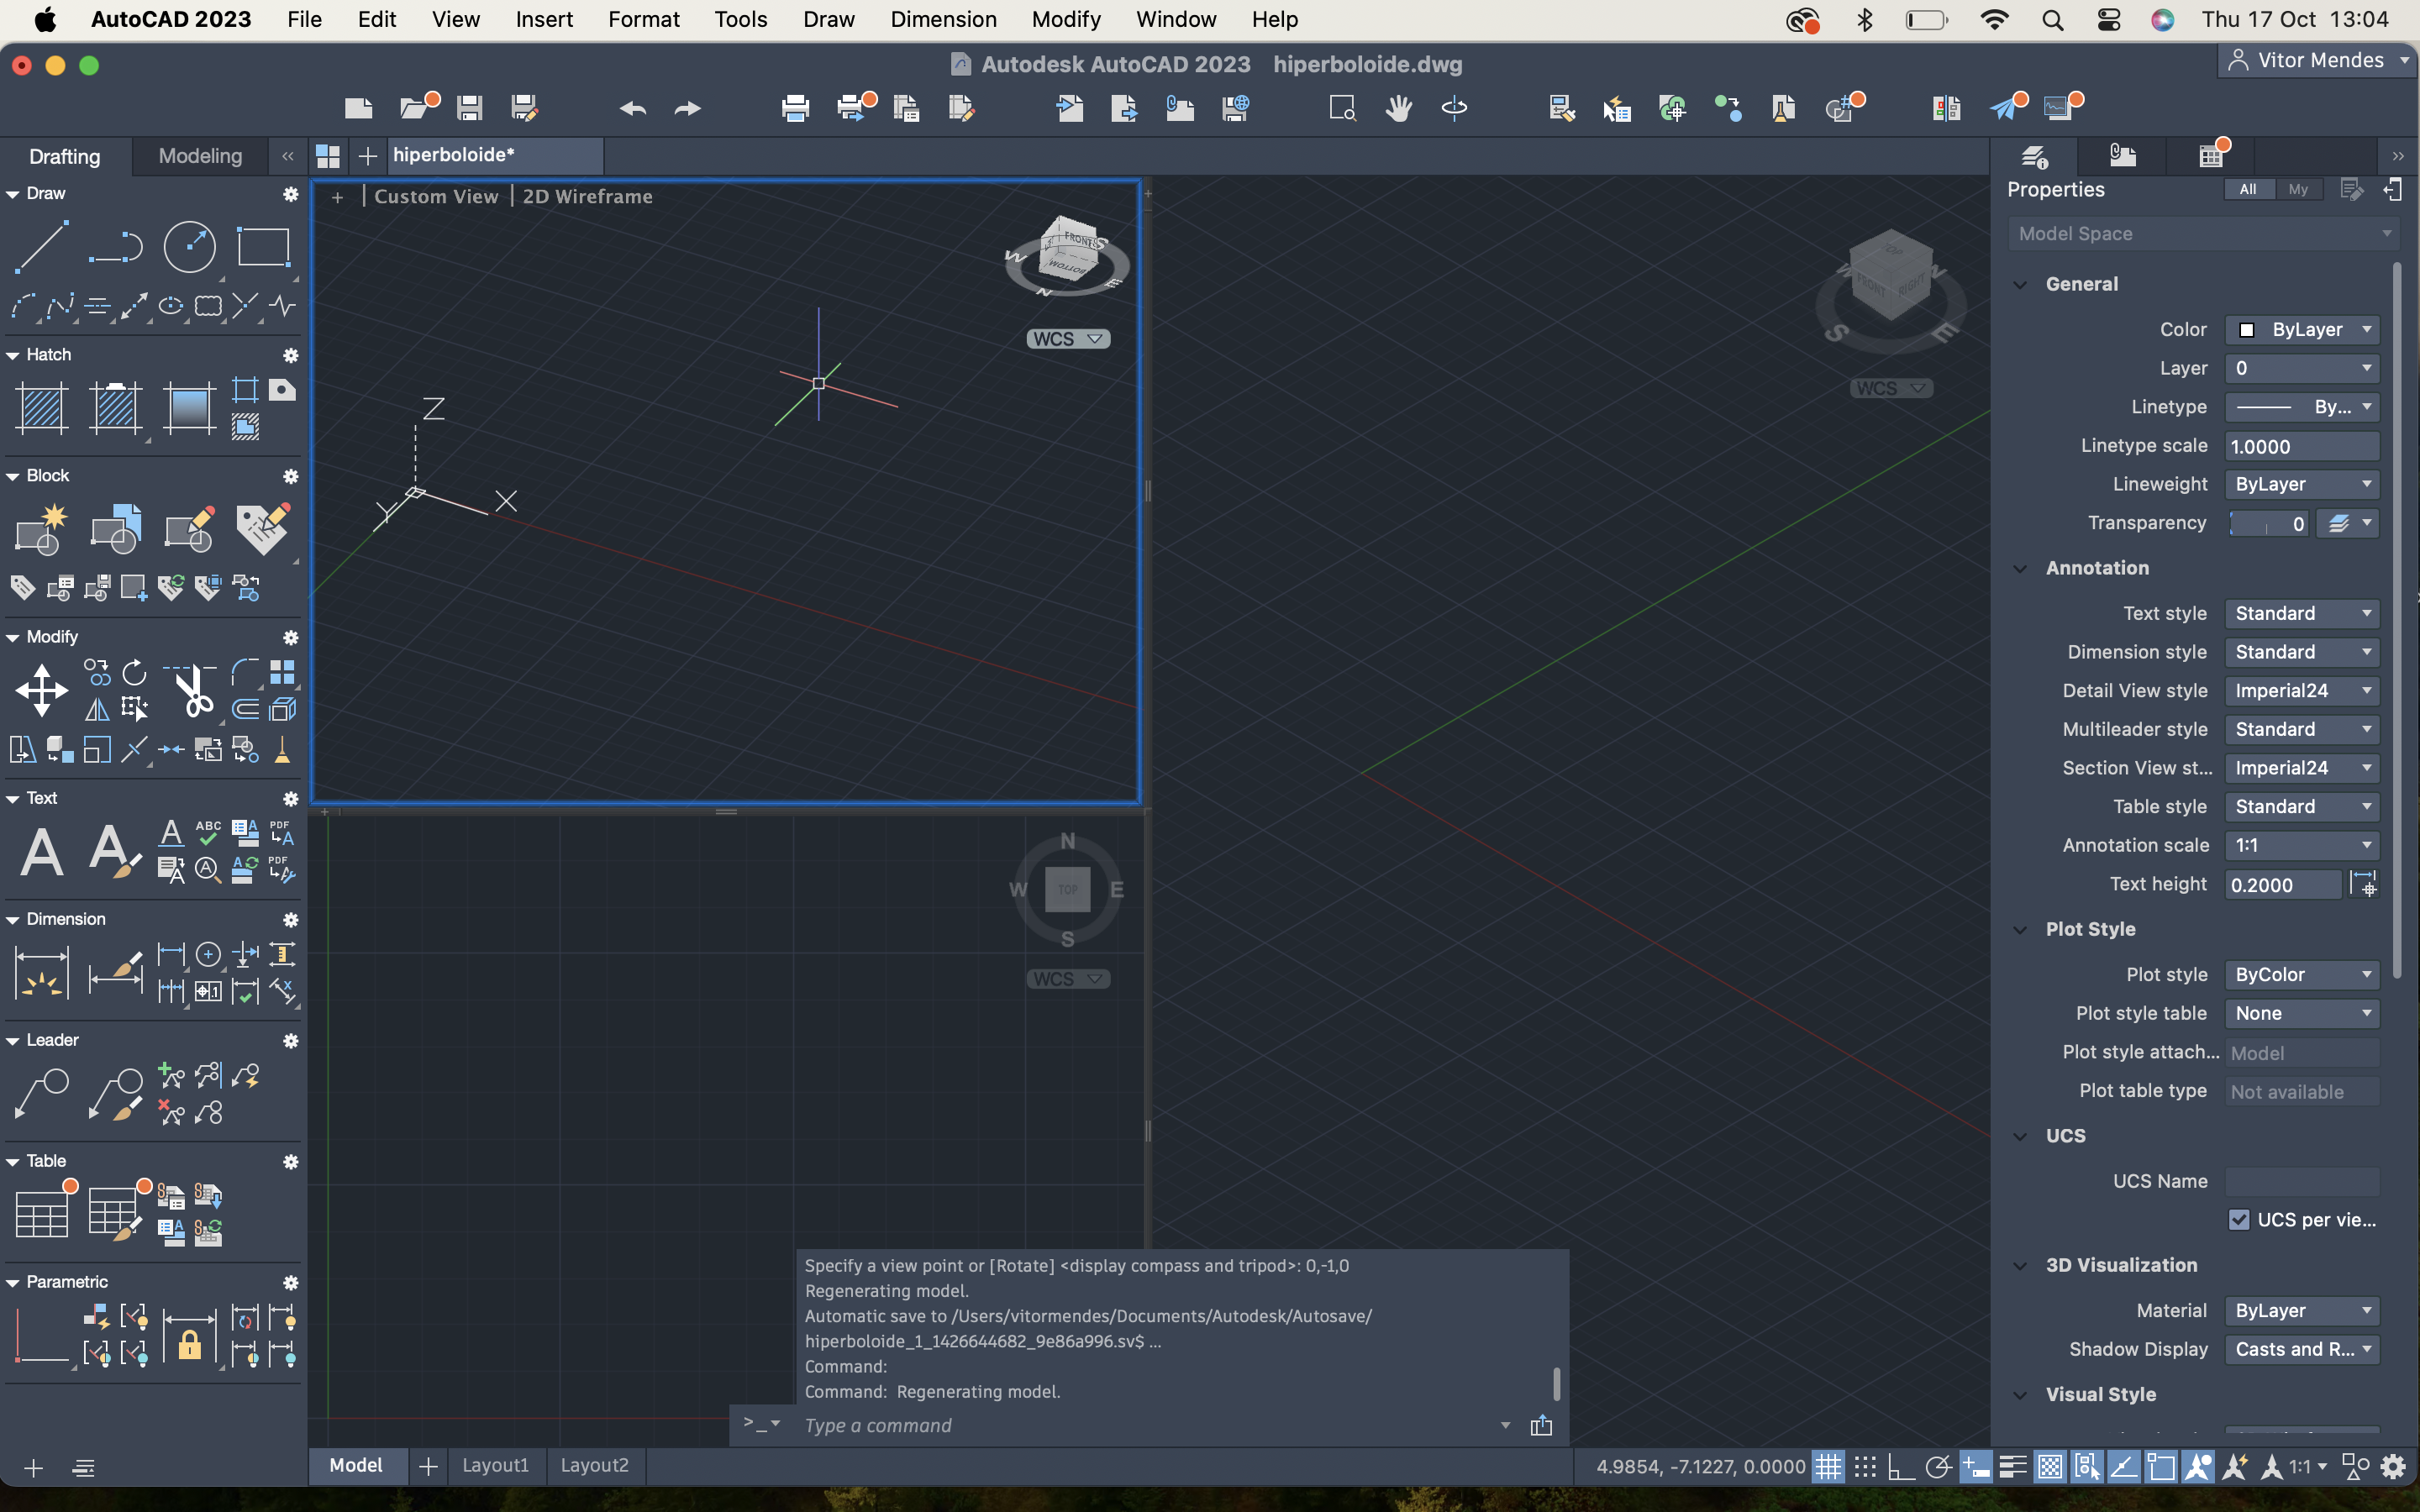2420x1512 pixels.
Task: Select the Polyline tool
Action: pos(115,246)
